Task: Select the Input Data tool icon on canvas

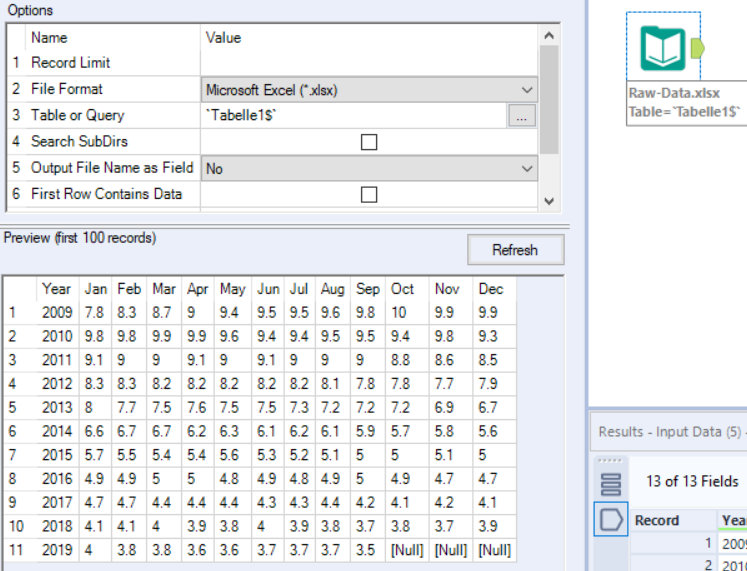Action: pyautogui.click(x=663, y=48)
